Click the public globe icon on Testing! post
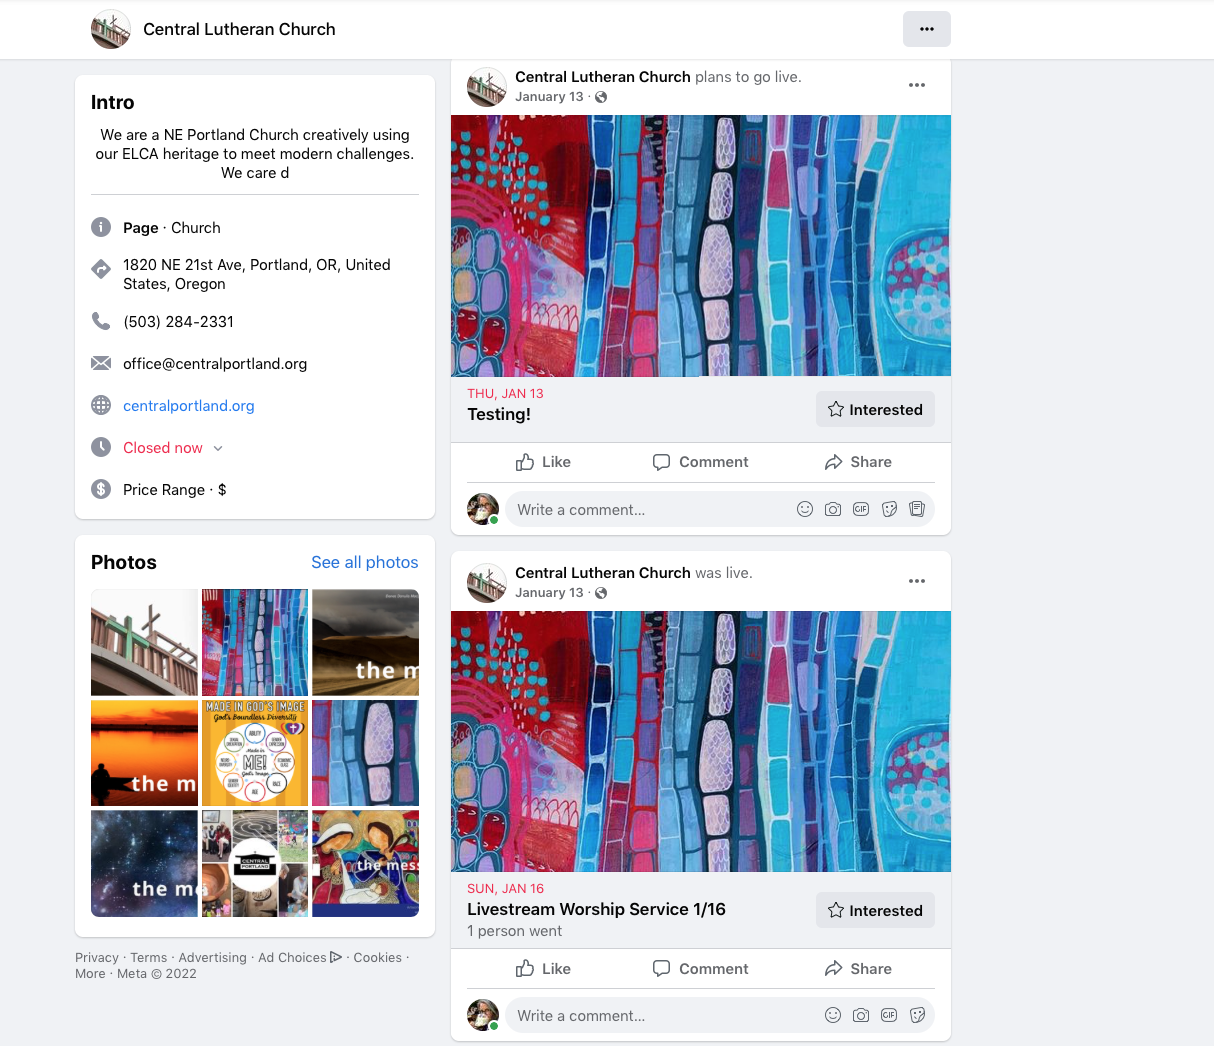 point(601,97)
